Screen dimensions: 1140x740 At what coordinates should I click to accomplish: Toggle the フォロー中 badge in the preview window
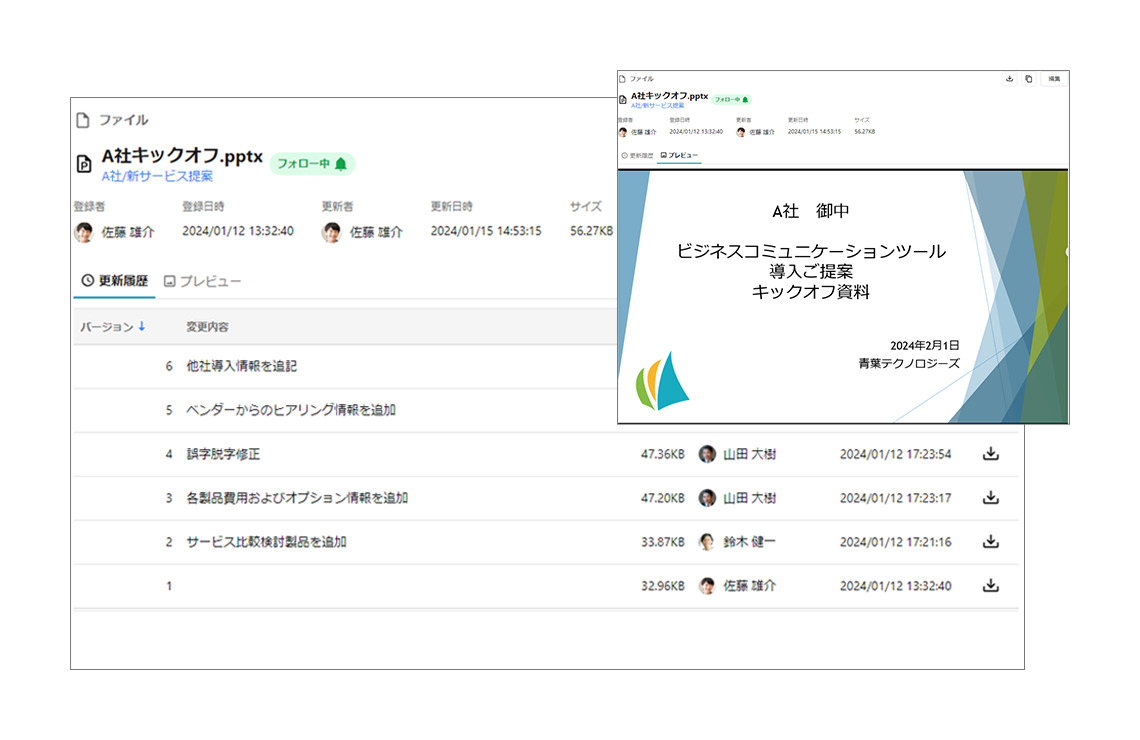point(731,100)
